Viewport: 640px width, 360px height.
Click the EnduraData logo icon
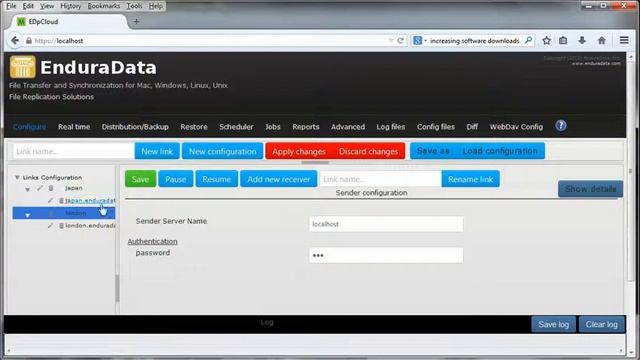(22, 67)
